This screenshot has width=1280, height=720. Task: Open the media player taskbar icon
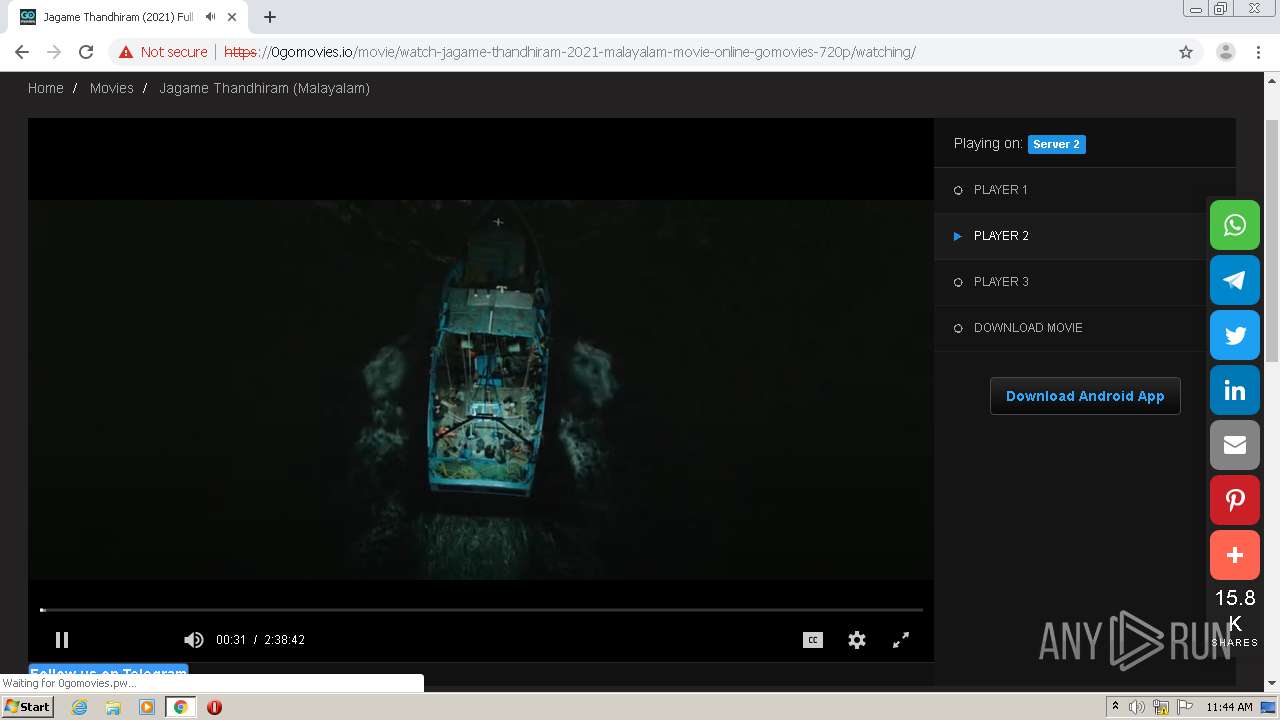(147, 707)
